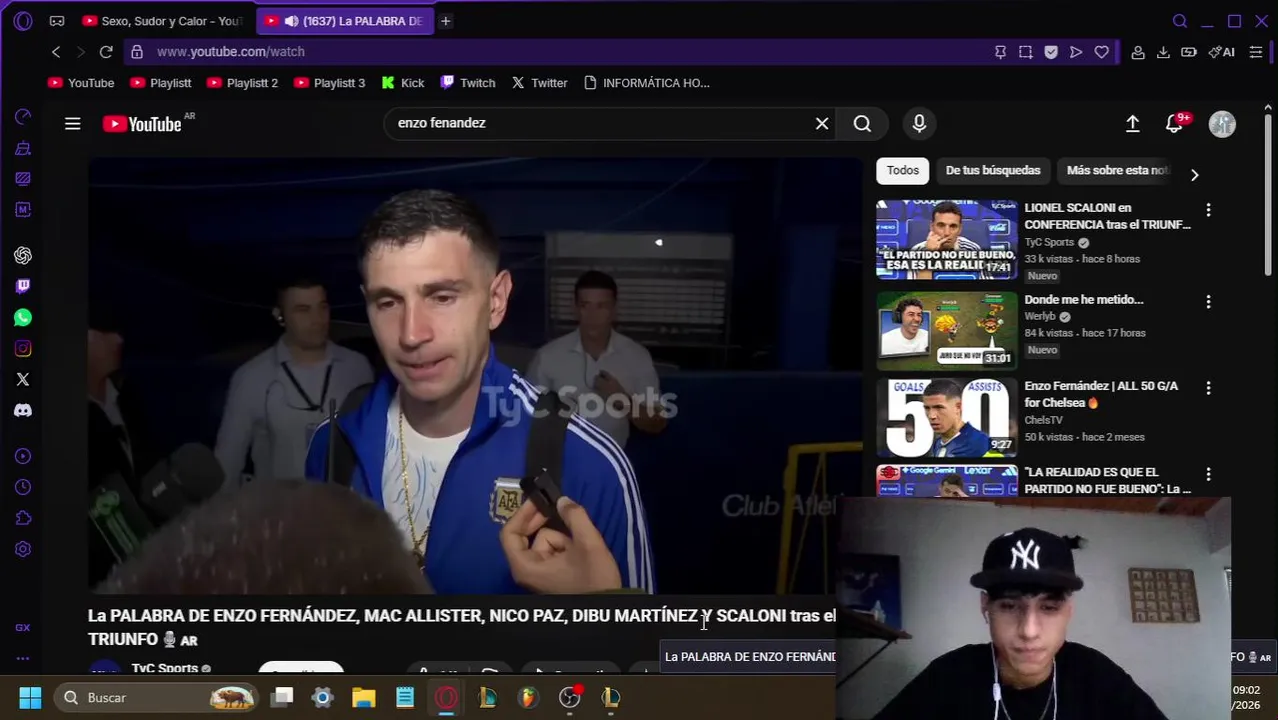1278x720 pixels.
Task: Click the padlock site info icon
Action: 137,52
